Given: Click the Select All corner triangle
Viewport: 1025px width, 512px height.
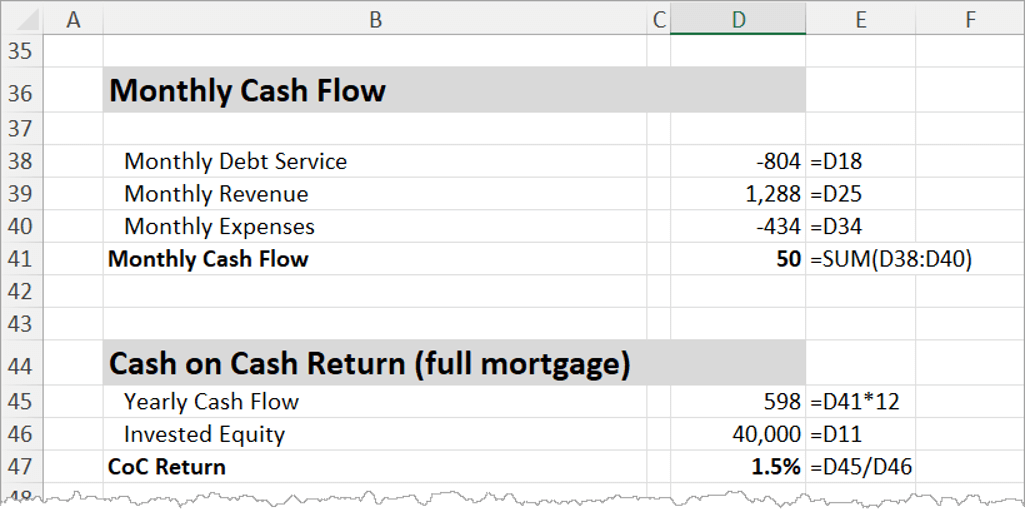Looking at the screenshot, I should [x=21, y=18].
